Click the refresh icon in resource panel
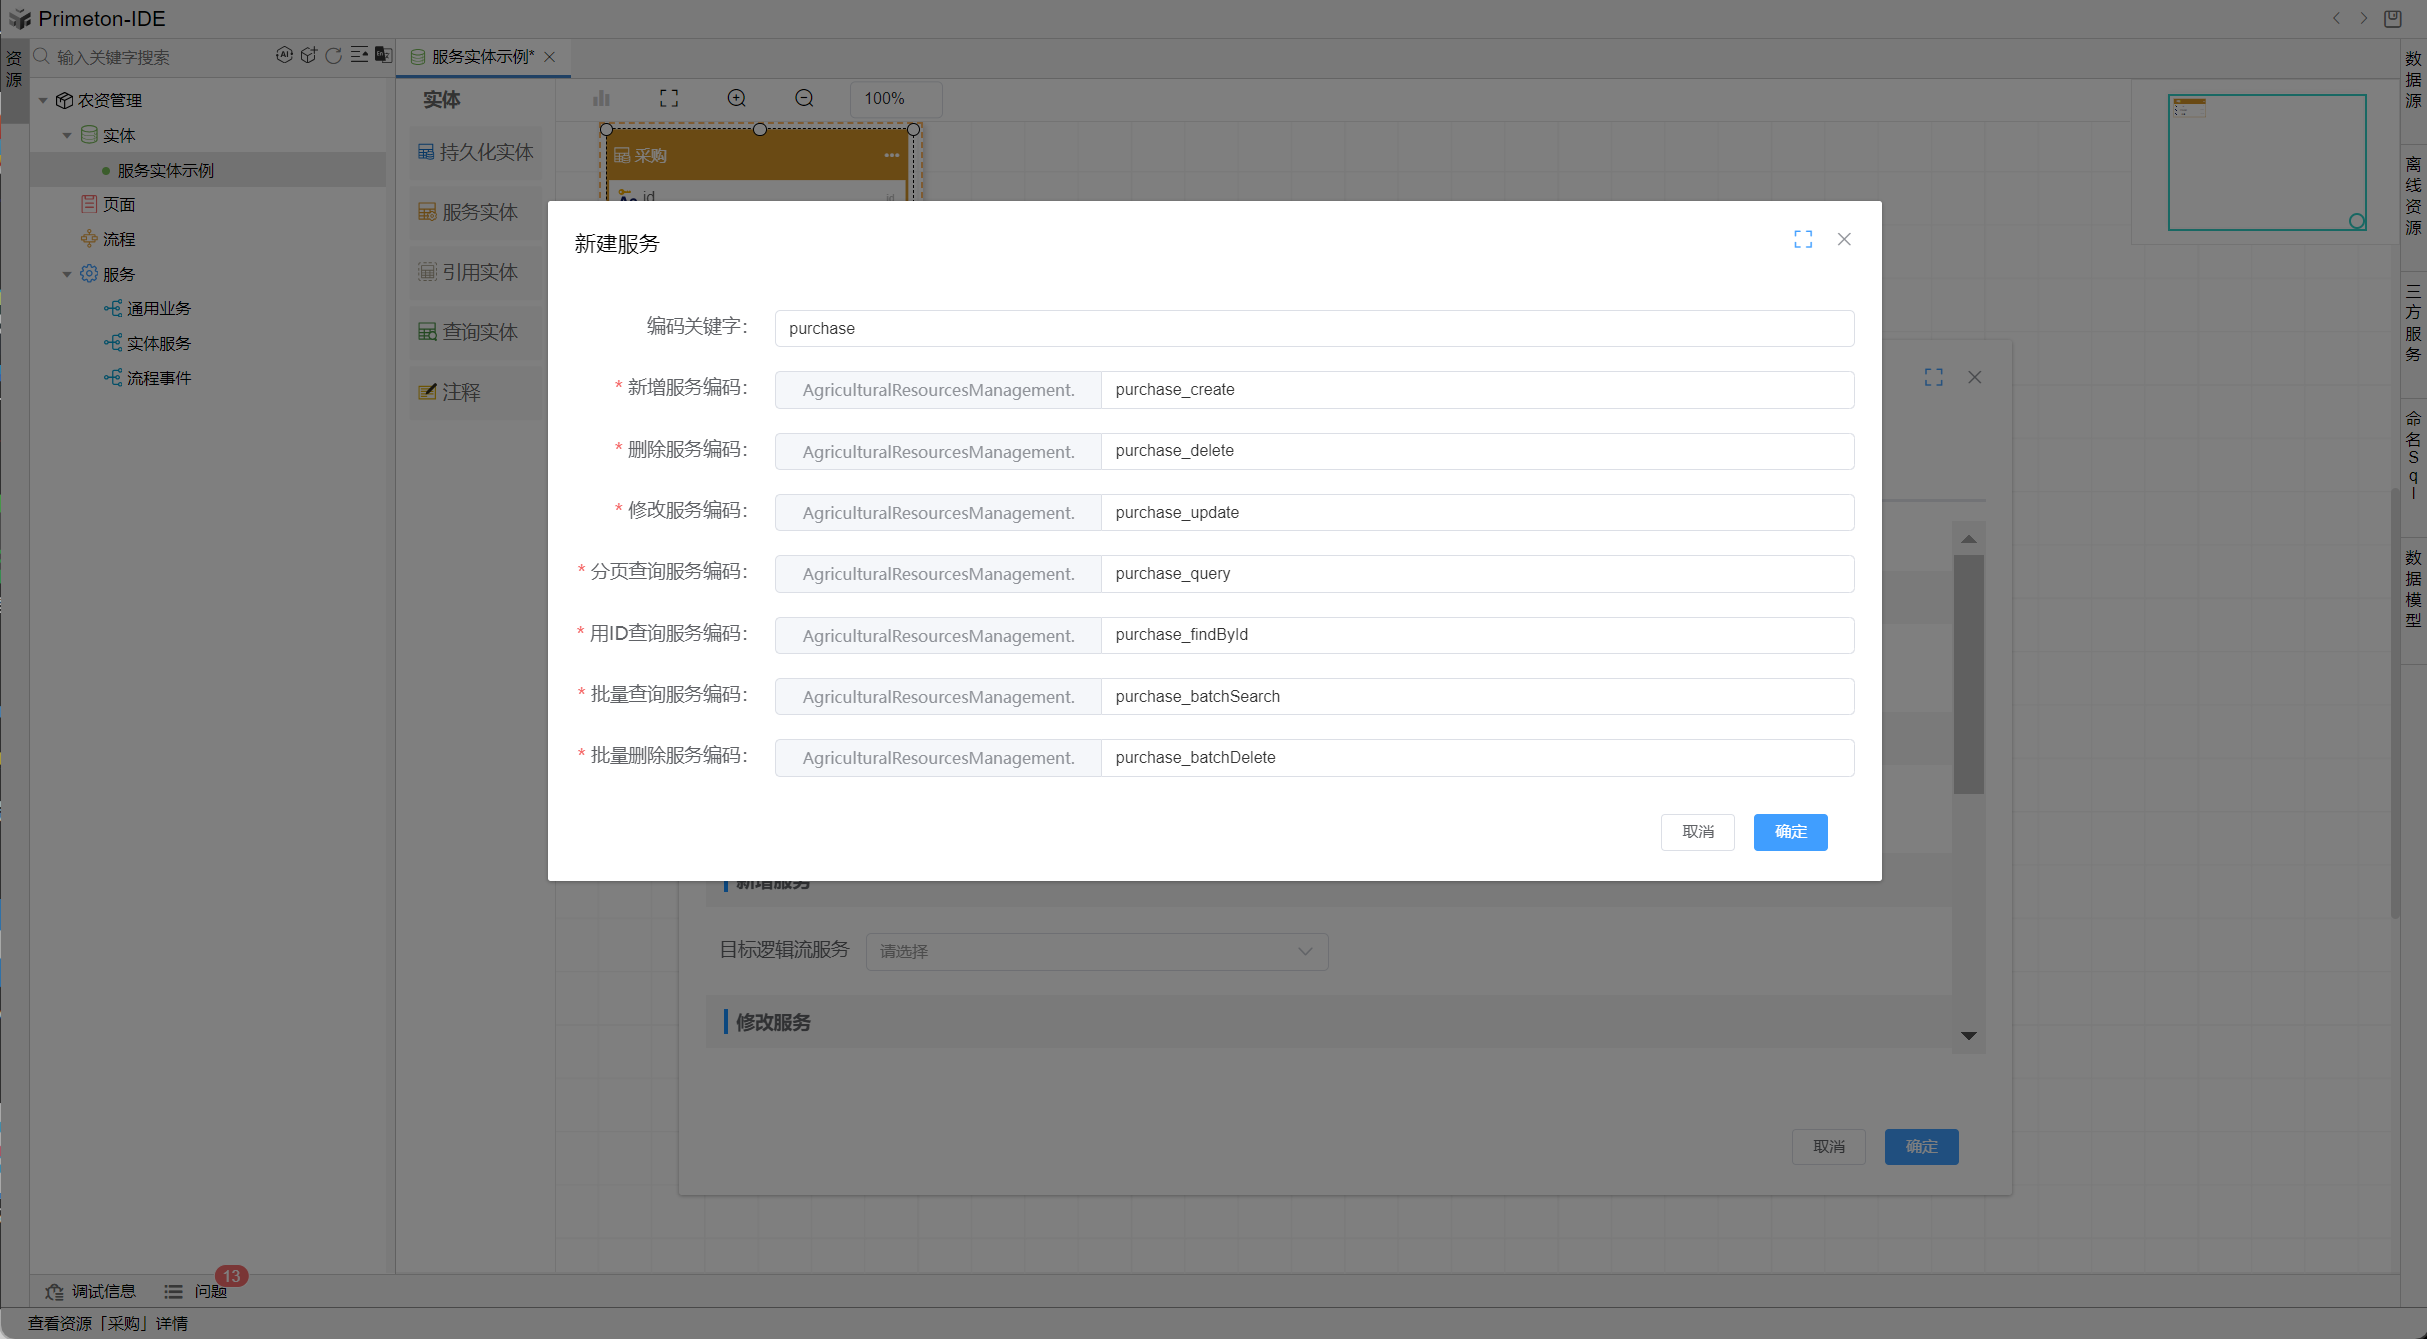This screenshot has height=1339, width=2427. pos(333,55)
